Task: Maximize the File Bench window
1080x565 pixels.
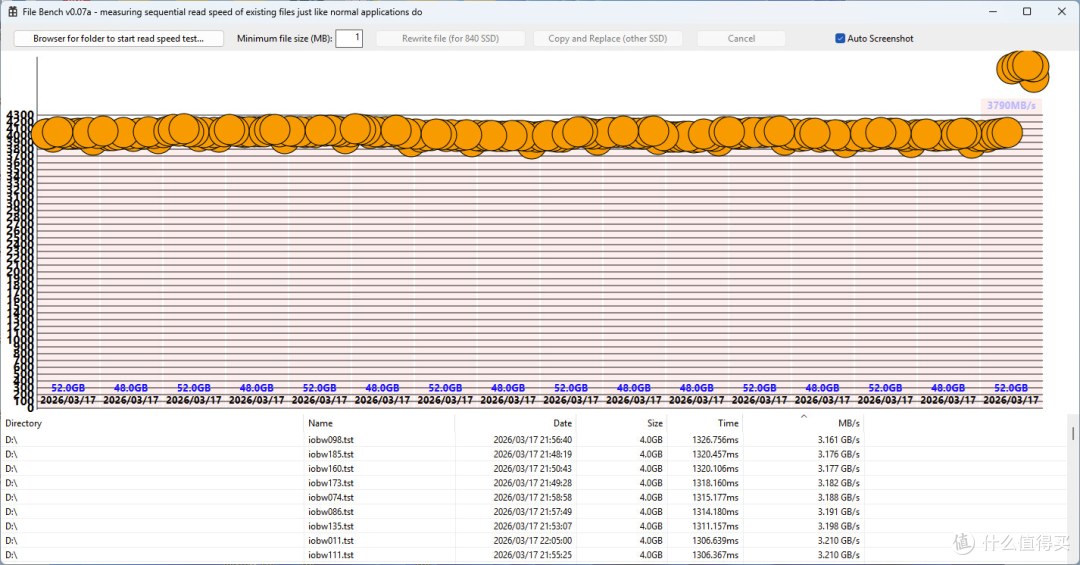Action: [1027, 12]
